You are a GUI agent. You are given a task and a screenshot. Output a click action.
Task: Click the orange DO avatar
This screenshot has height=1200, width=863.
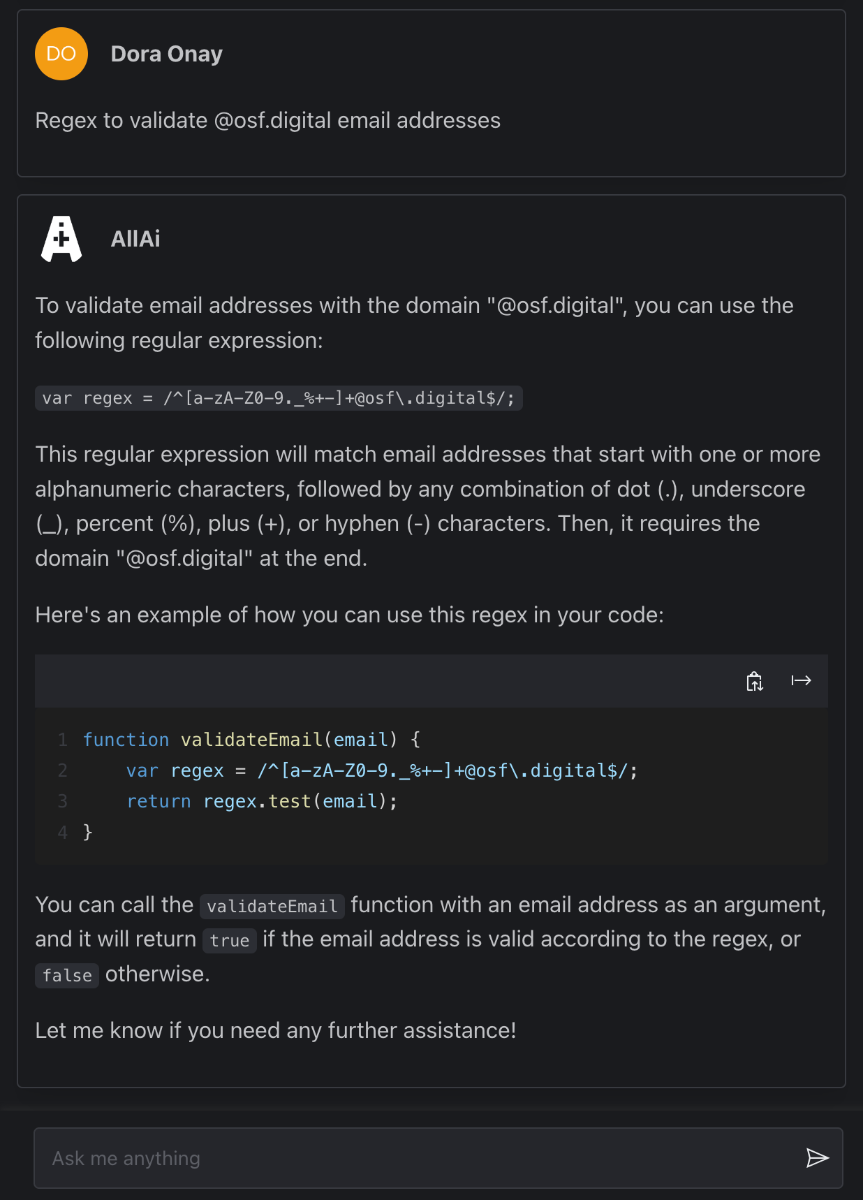pyautogui.click(x=61, y=54)
